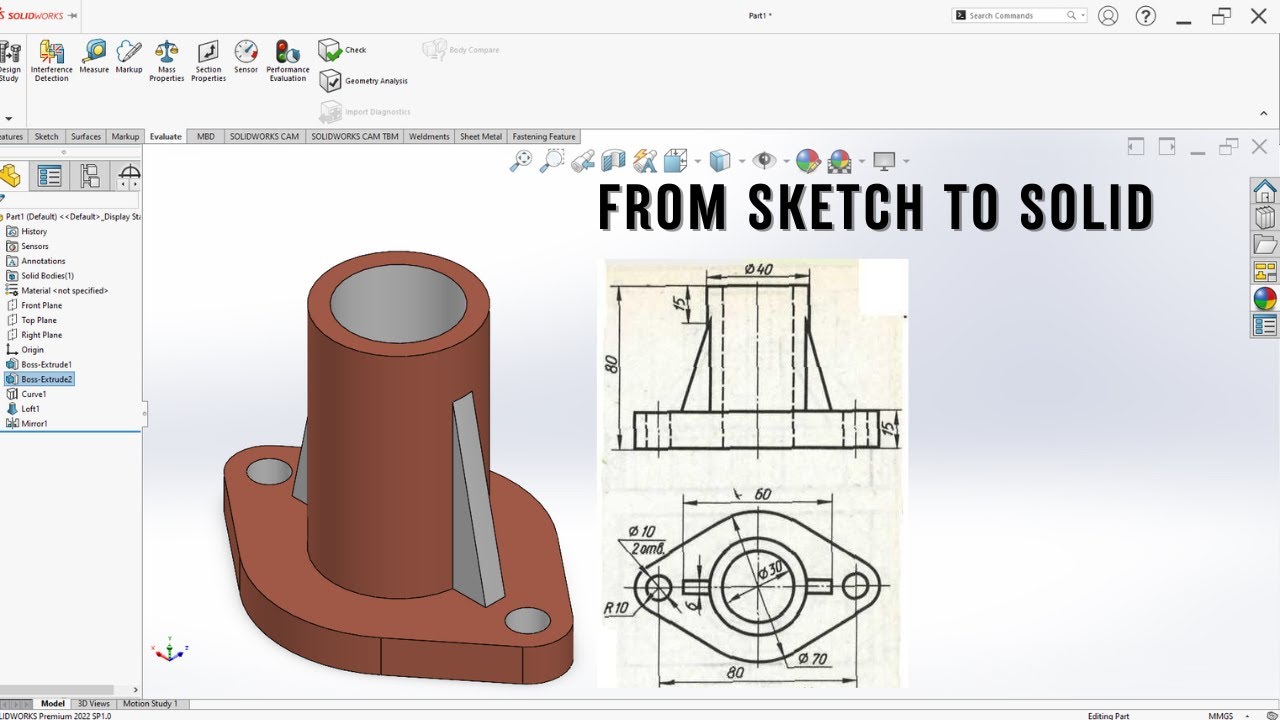The width and height of the screenshot is (1280, 720).
Task: Open Search Commands dropdown arrow
Action: [x=1082, y=16]
